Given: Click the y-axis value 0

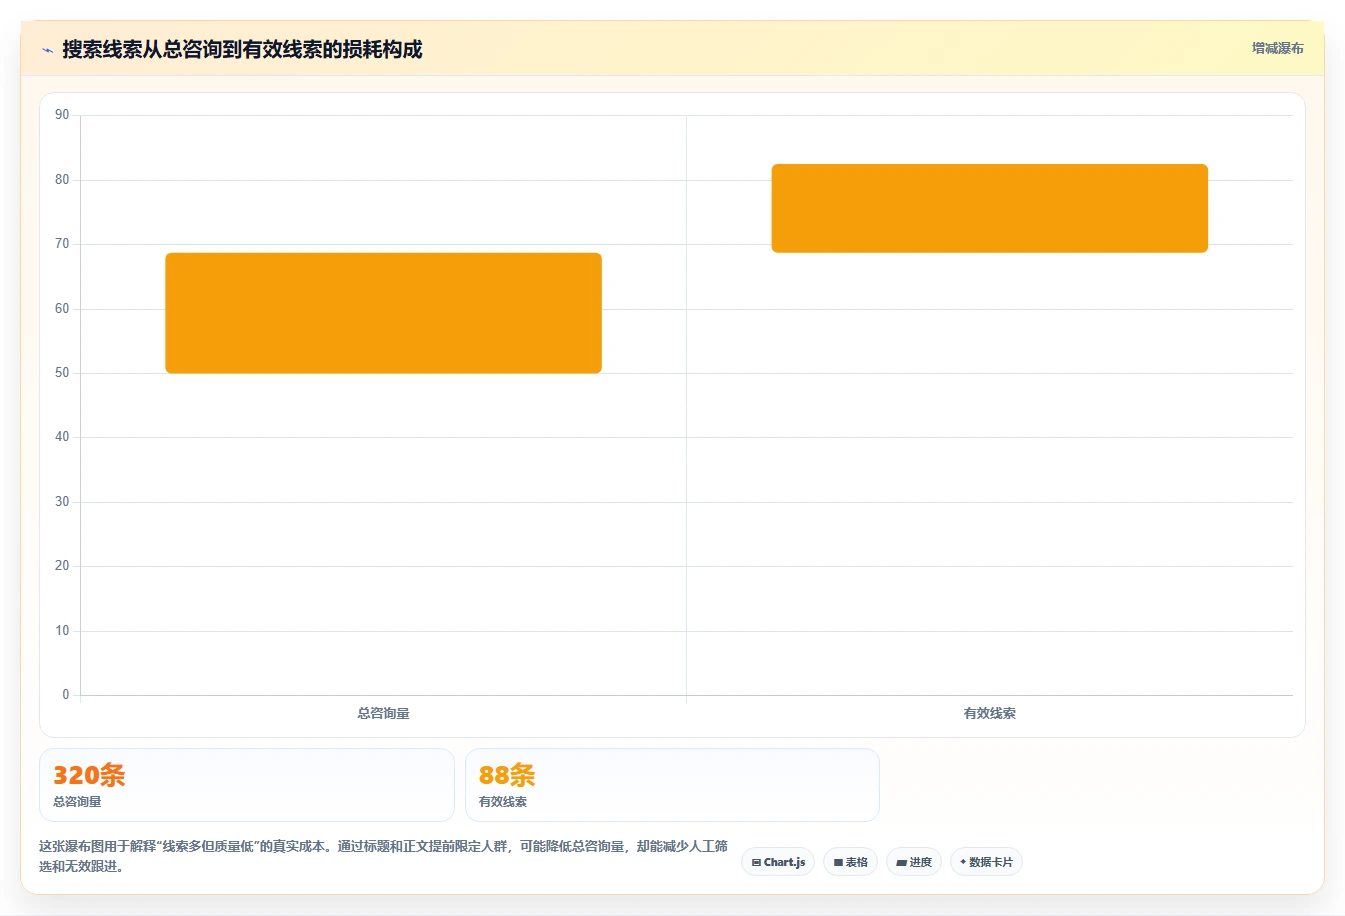Looking at the screenshot, I should tap(66, 695).
